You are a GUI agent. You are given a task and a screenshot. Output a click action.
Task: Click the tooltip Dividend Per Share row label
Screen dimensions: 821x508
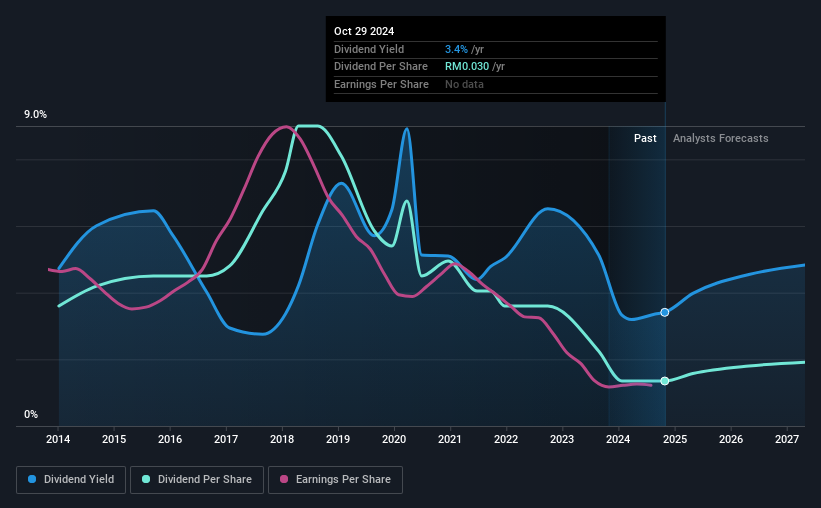(x=381, y=67)
